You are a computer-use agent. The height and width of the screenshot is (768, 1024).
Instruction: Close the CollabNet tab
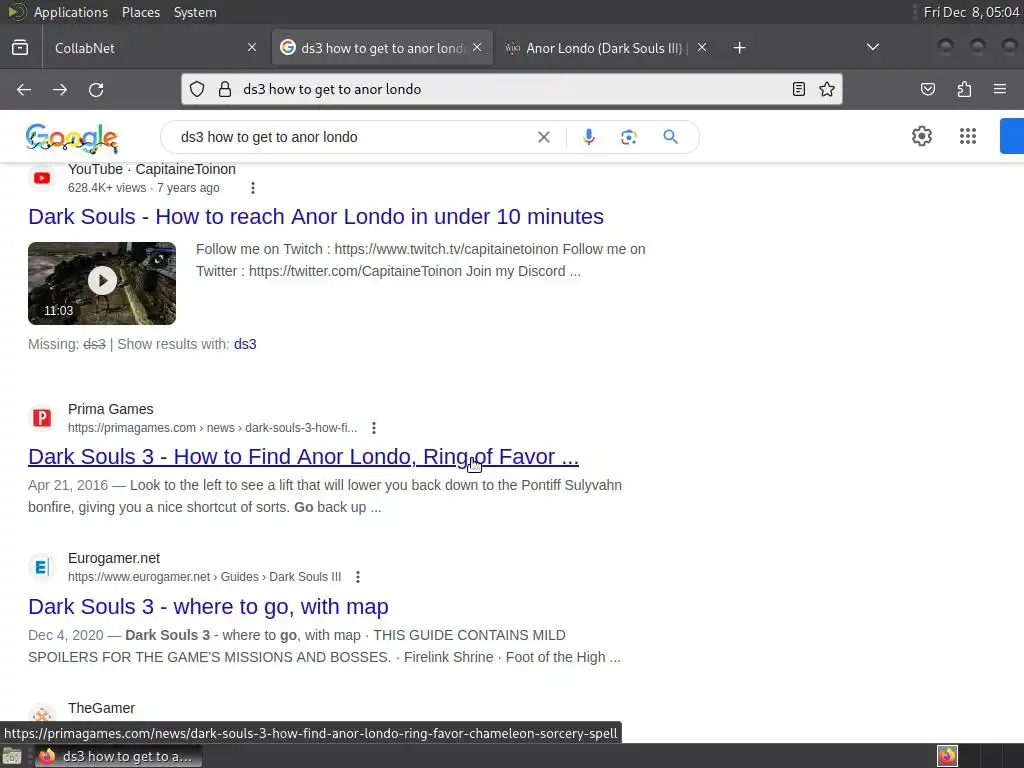[x=252, y=47]
